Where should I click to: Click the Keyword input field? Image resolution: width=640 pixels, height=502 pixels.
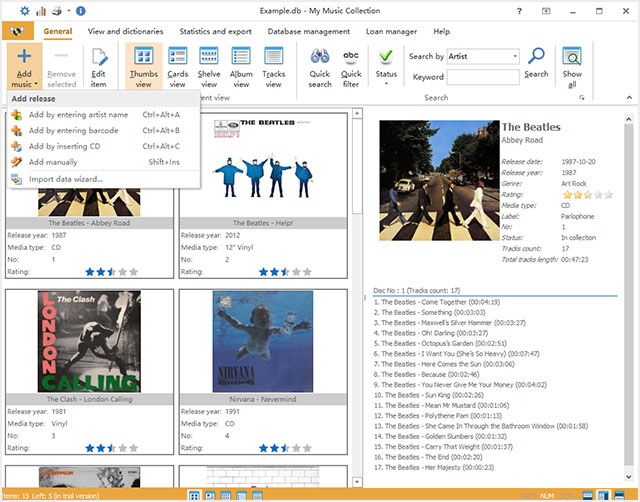pyautogui.click(x=483, y=76)
